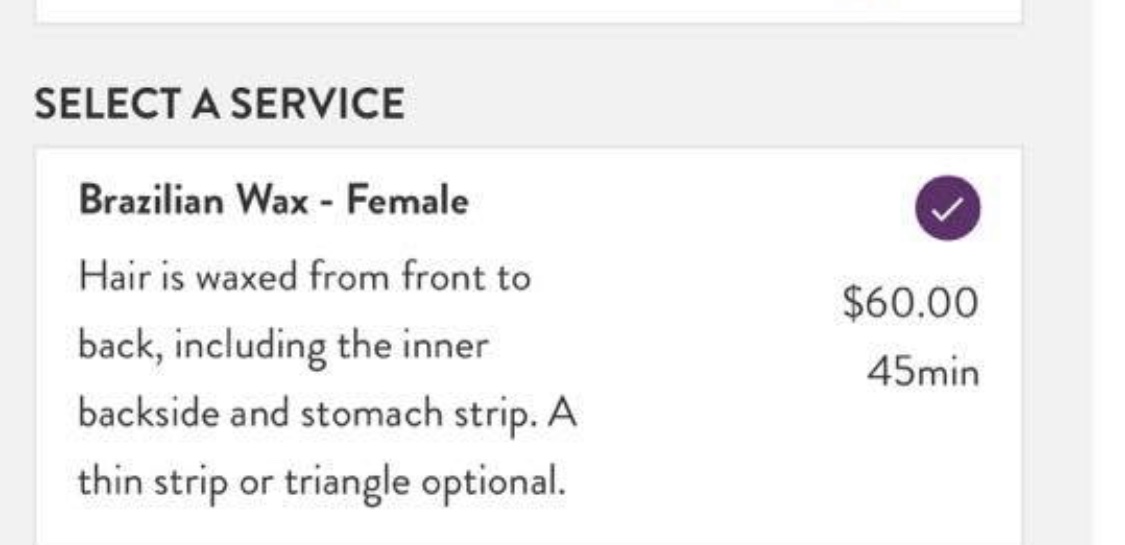Select the Brazilian Wax - Female title

point(273,203)
